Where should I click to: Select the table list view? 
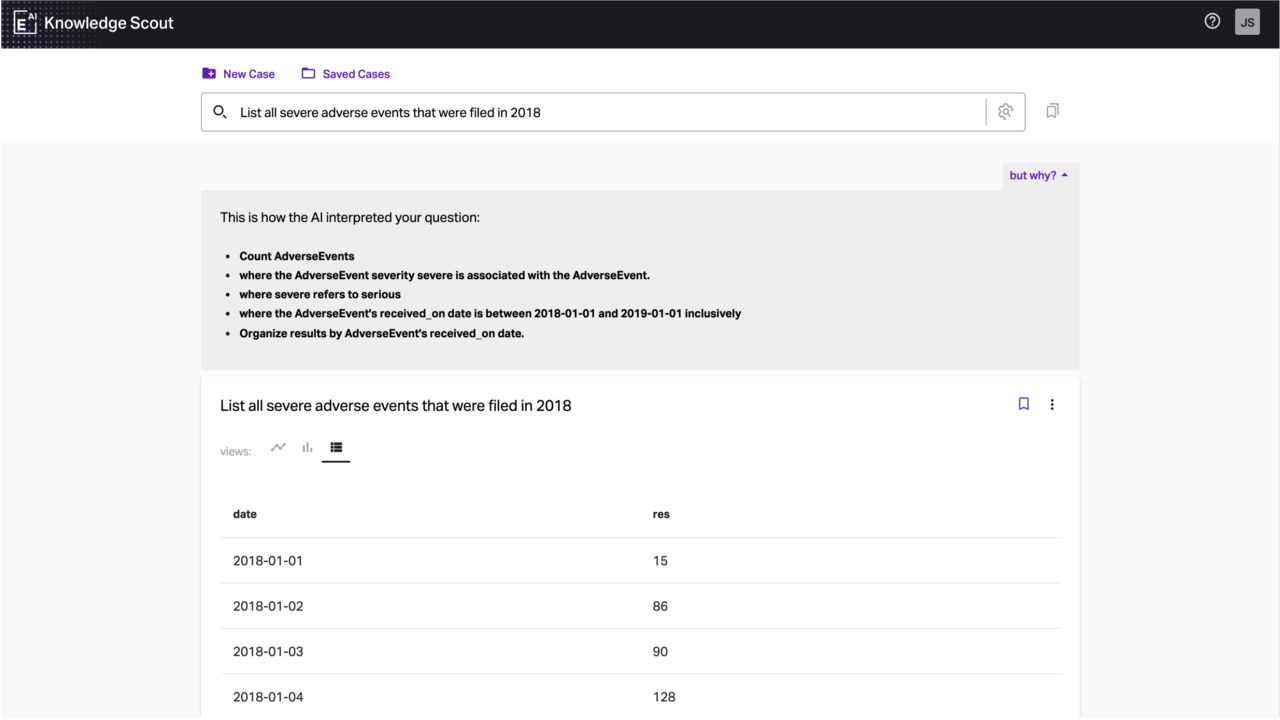tap(336, 447)
